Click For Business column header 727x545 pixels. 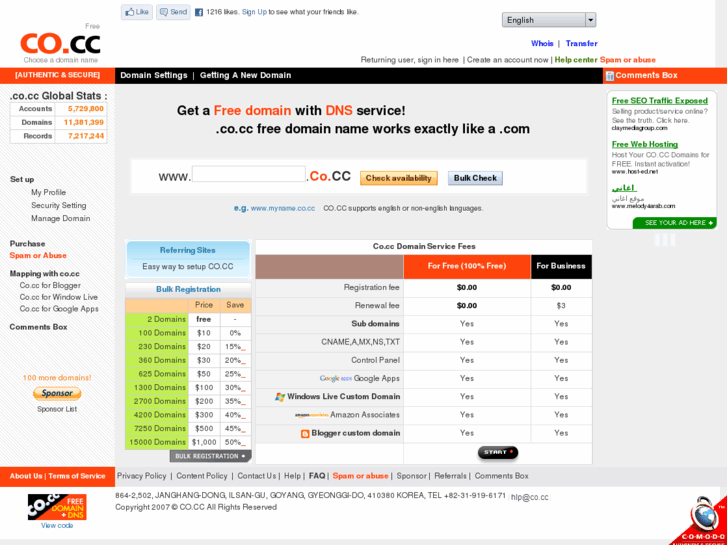coord(561,266)
